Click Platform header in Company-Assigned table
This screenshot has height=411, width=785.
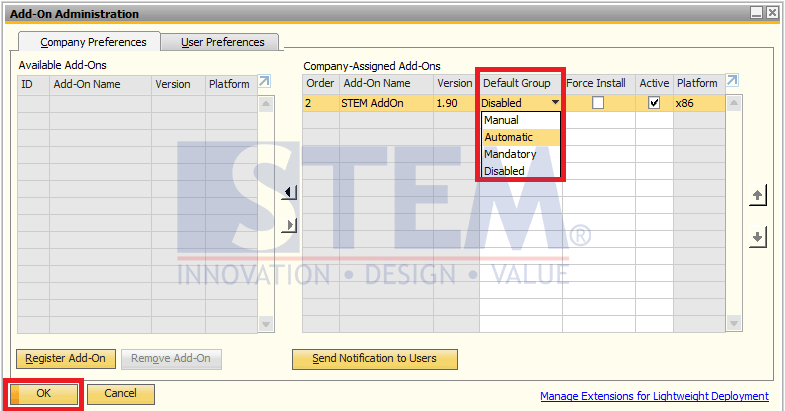tap(699, 83)
